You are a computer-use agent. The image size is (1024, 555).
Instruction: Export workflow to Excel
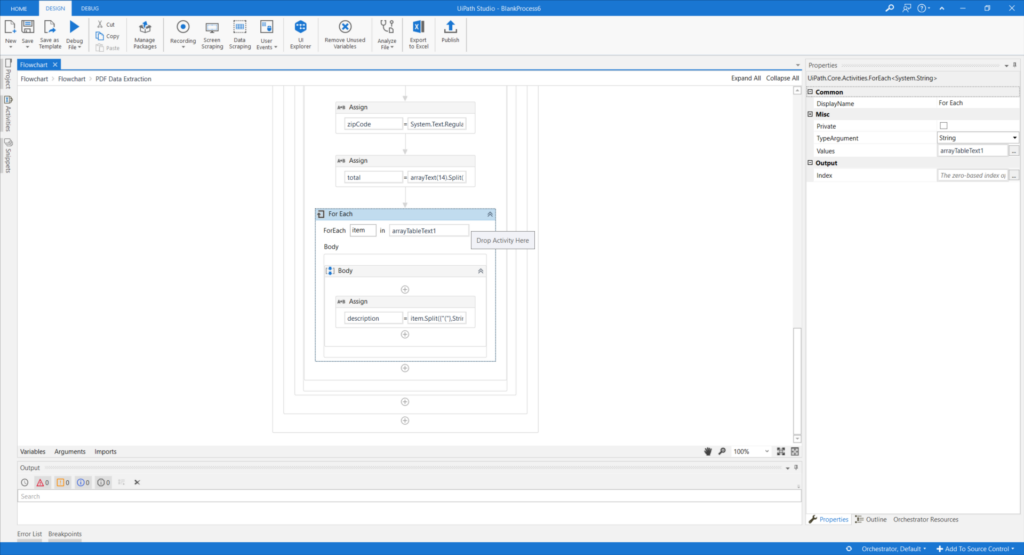[419, 34]
